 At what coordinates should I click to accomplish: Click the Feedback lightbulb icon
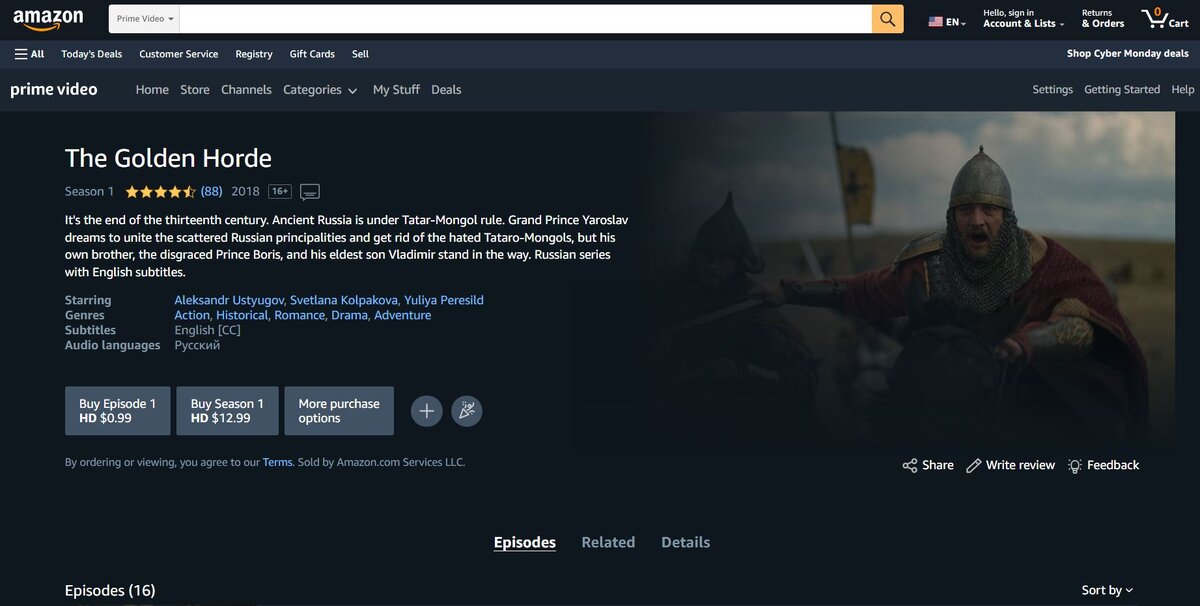pos(1075,465)
